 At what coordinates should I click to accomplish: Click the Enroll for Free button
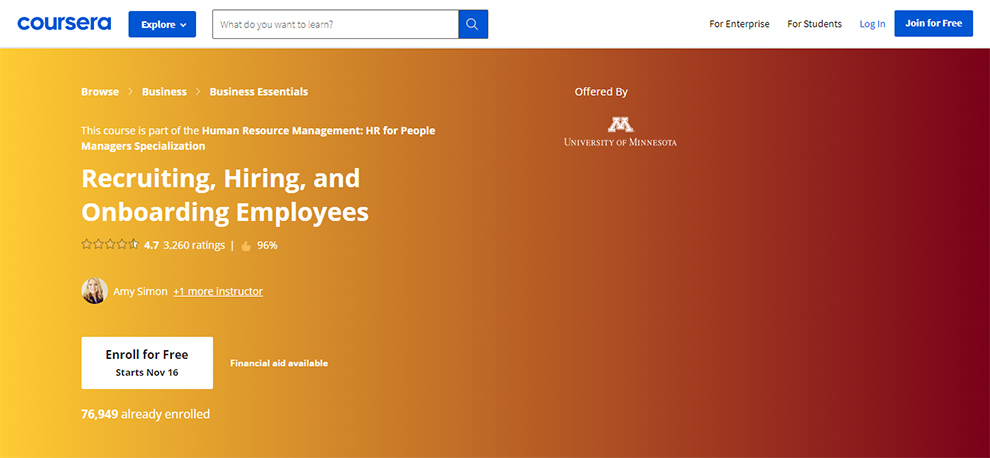(x=147, y=363)
